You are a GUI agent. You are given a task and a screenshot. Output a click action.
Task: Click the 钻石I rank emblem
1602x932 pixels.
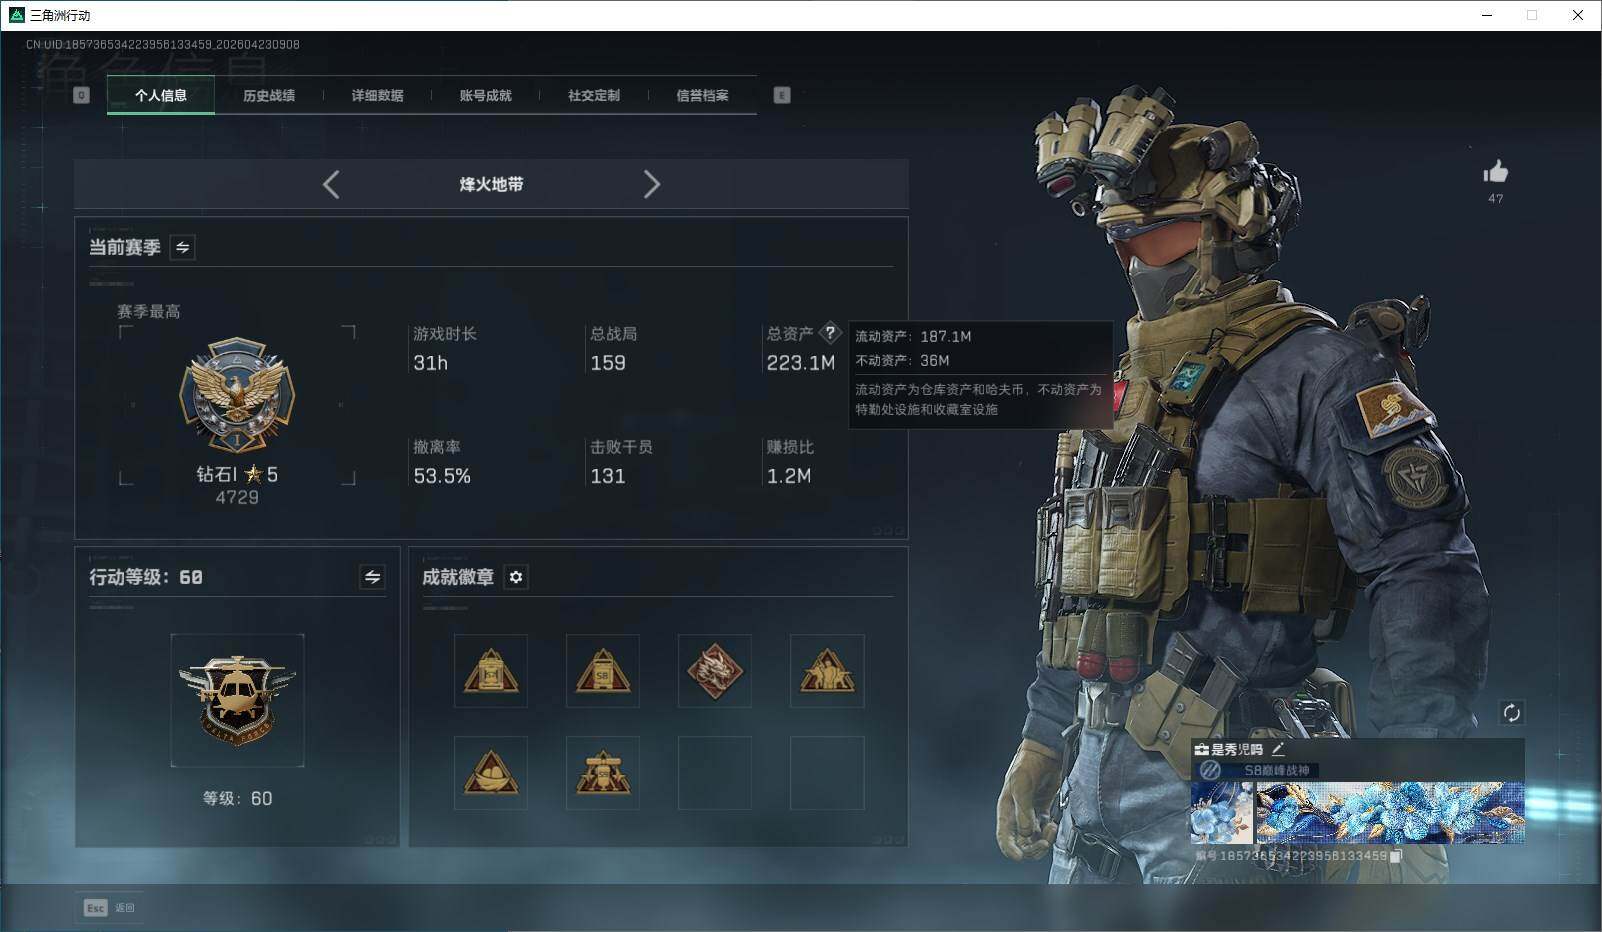[237, 398]
